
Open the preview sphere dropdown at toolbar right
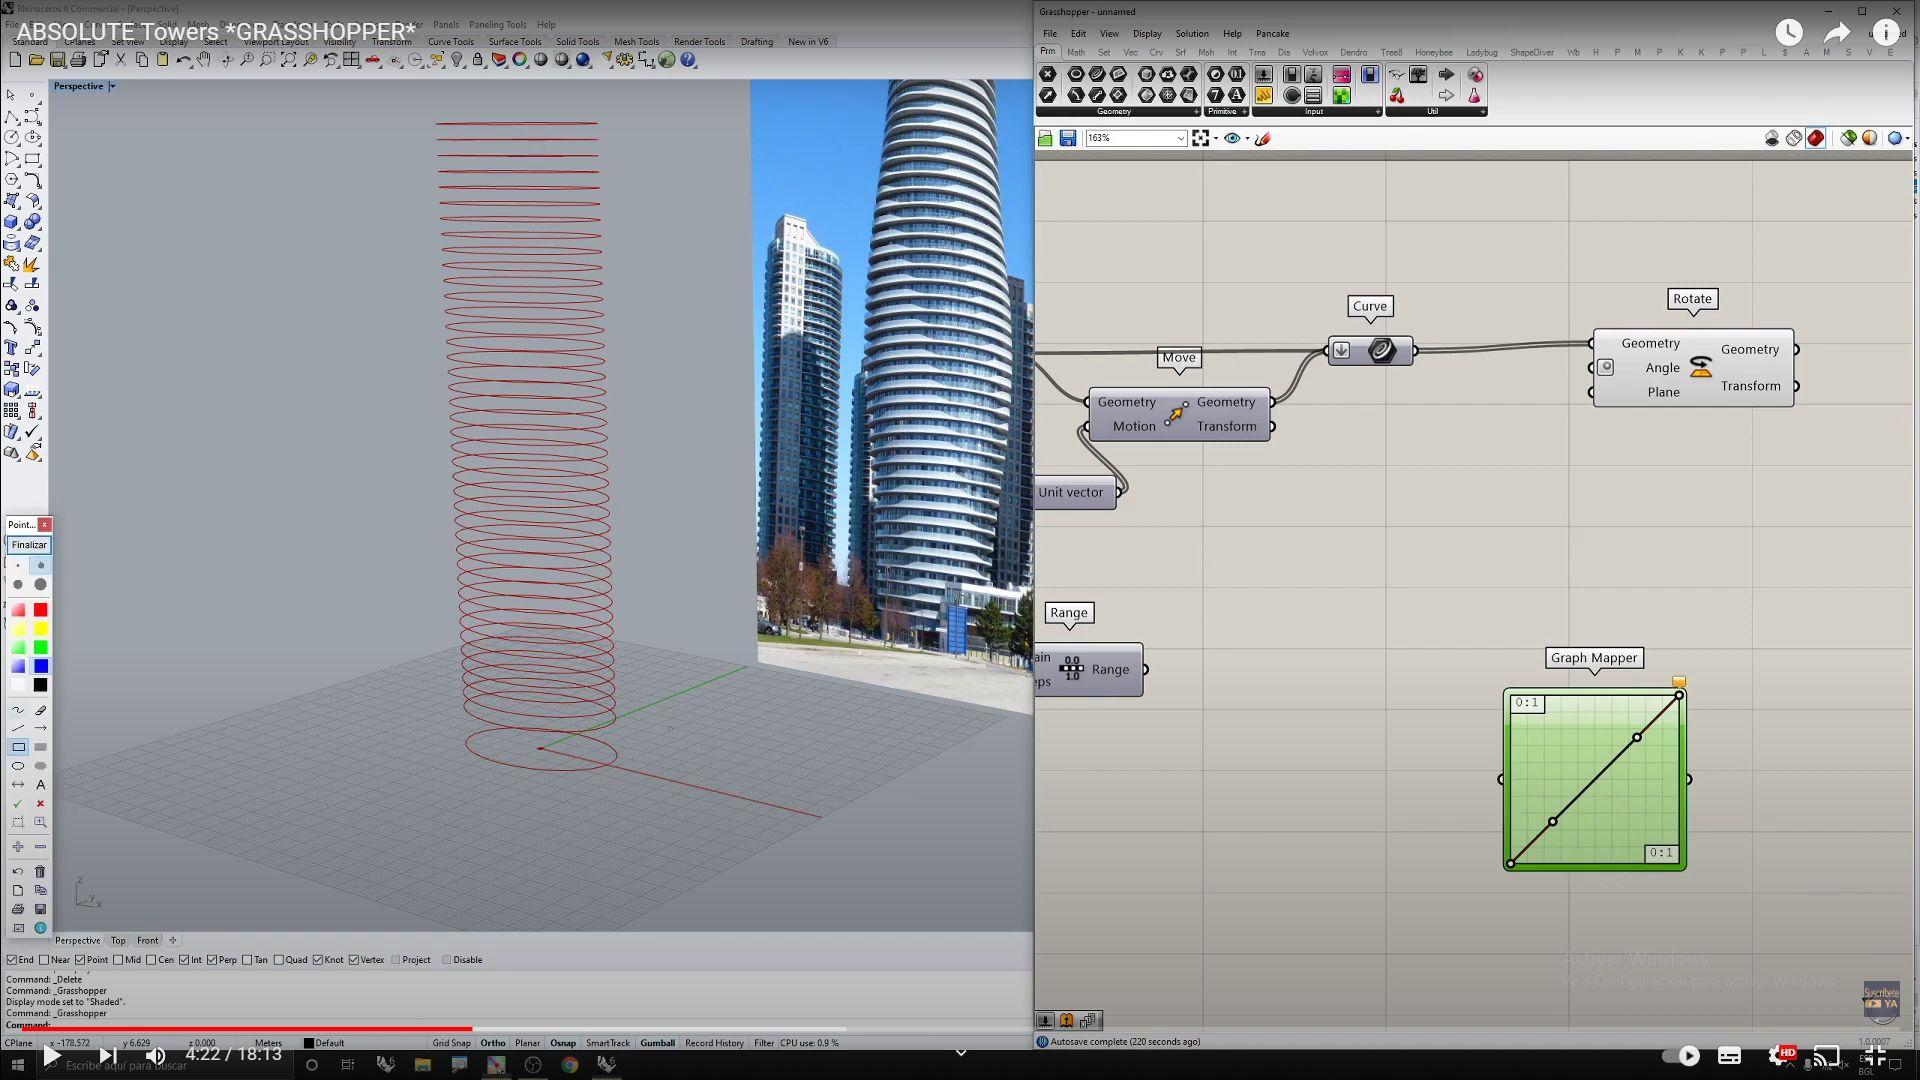1908,139
